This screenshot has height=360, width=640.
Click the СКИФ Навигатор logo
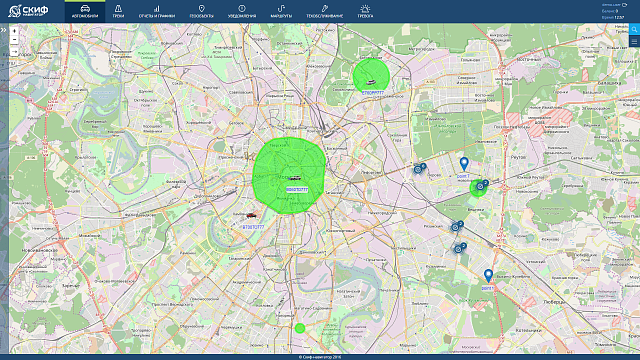pyautogui.click(x=28, y=11)
